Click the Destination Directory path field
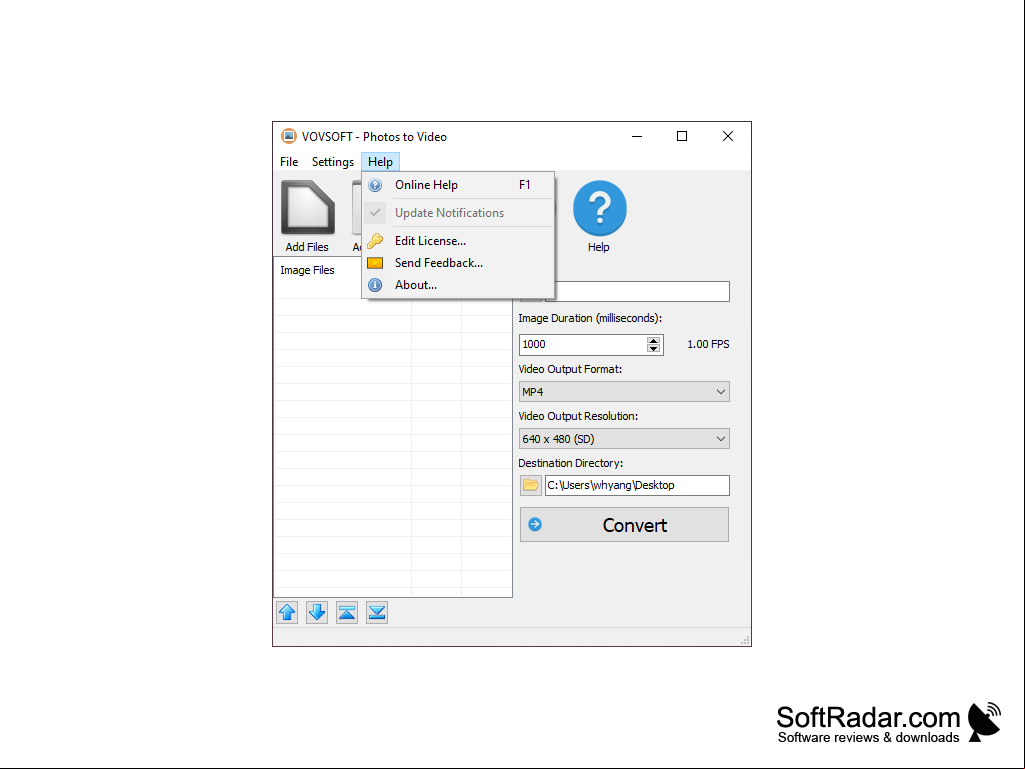This screenshot has width=1025, height=769. pos(637,485)
